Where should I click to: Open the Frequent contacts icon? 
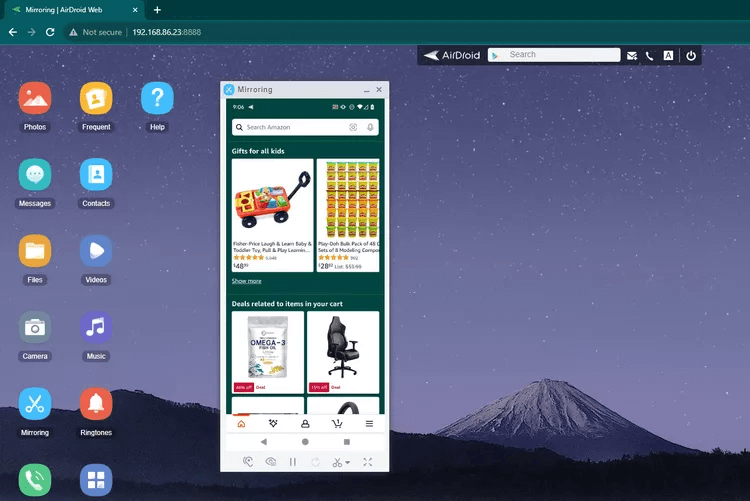(96, 98)
